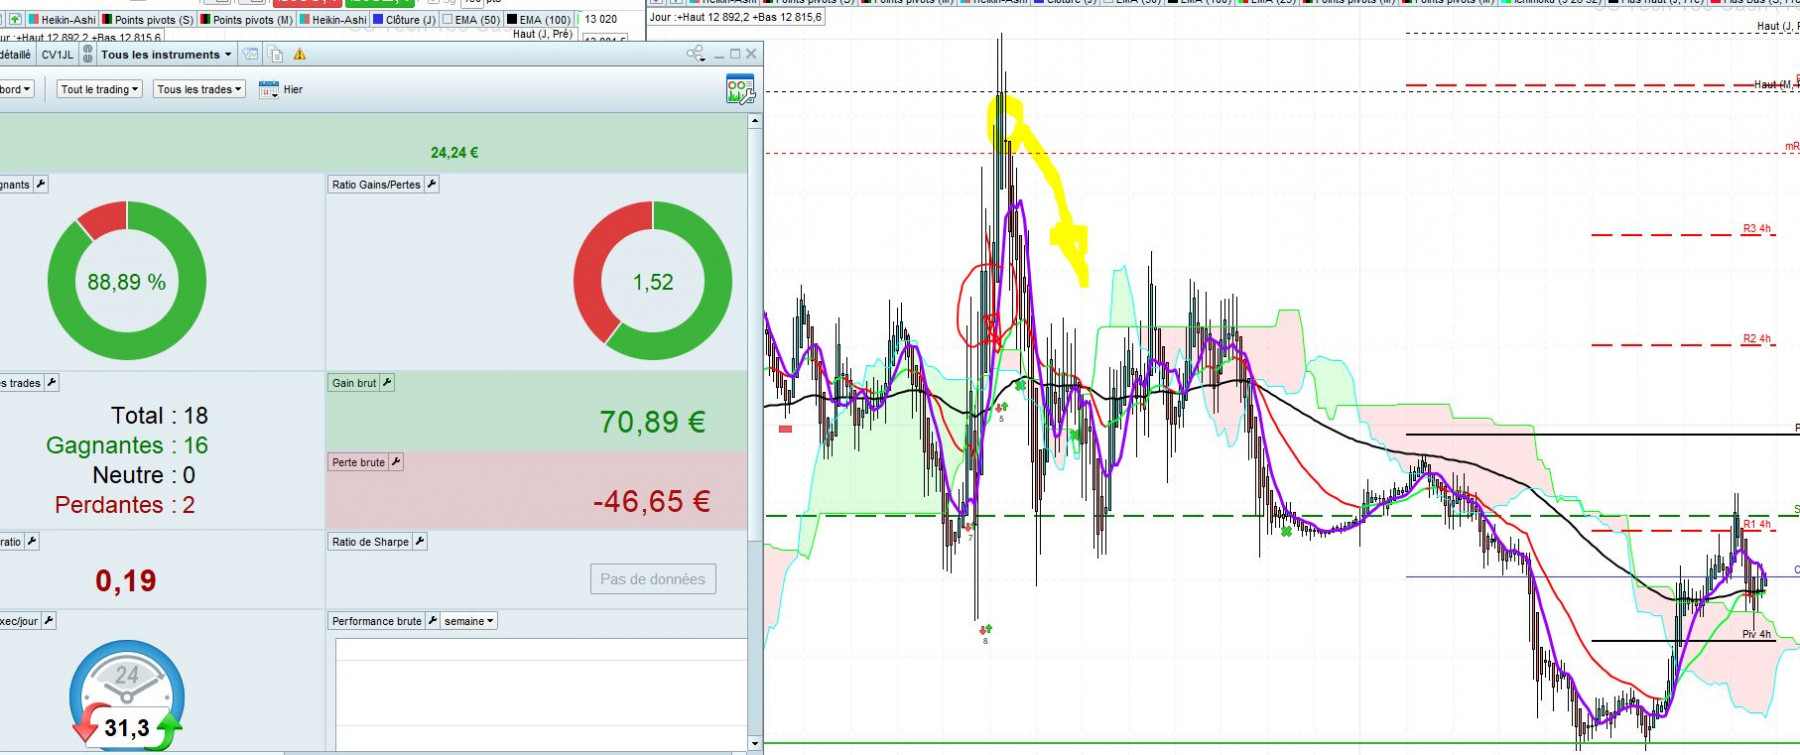1800x755 pixels.
Task: Click the Points pivots (S) indicator label
Action: [x=154, y=19]
